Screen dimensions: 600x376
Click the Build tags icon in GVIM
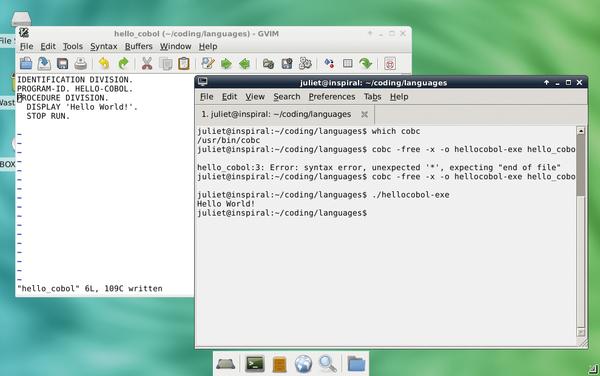pos(347,63)
